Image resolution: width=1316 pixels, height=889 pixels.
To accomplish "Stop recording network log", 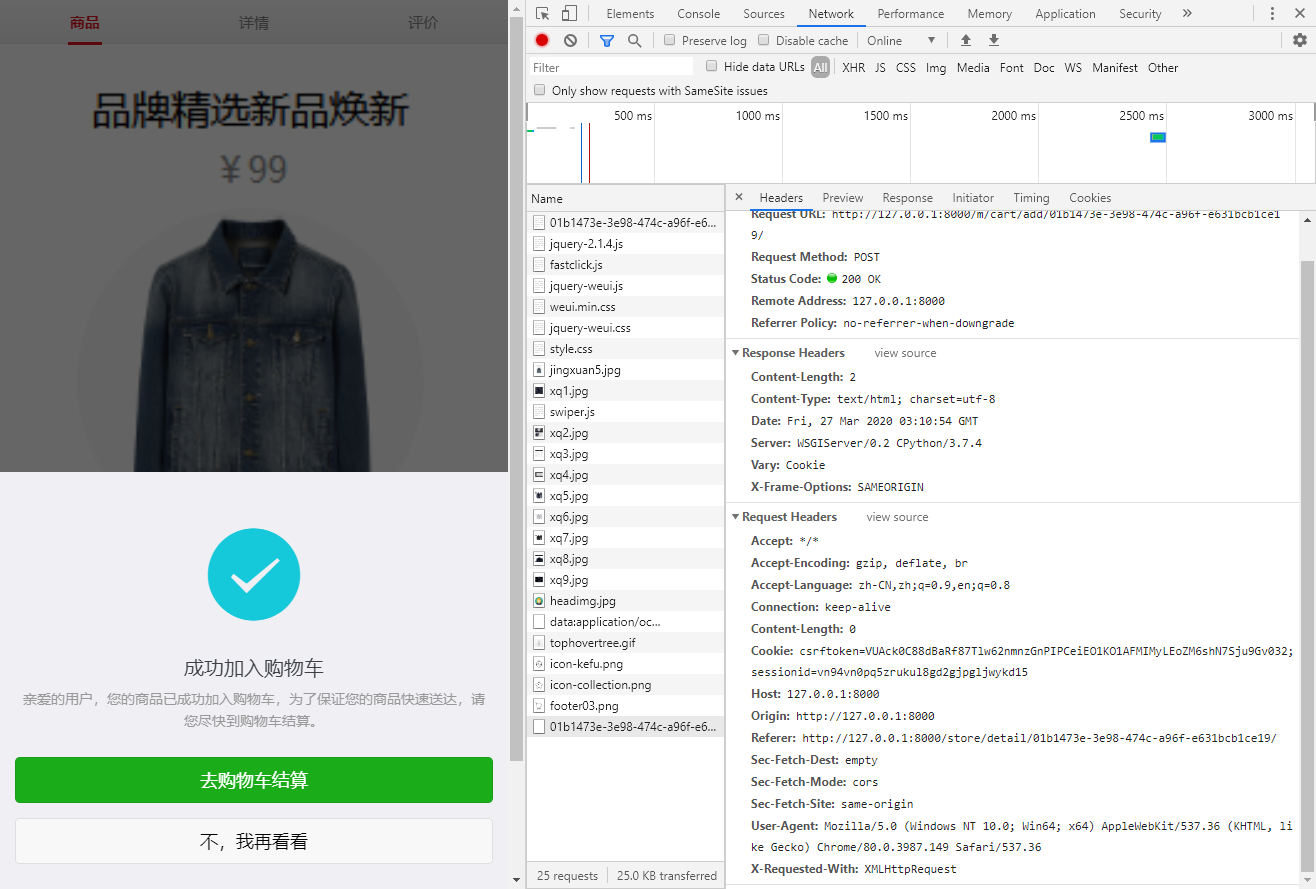I will (x=542, y=41).
